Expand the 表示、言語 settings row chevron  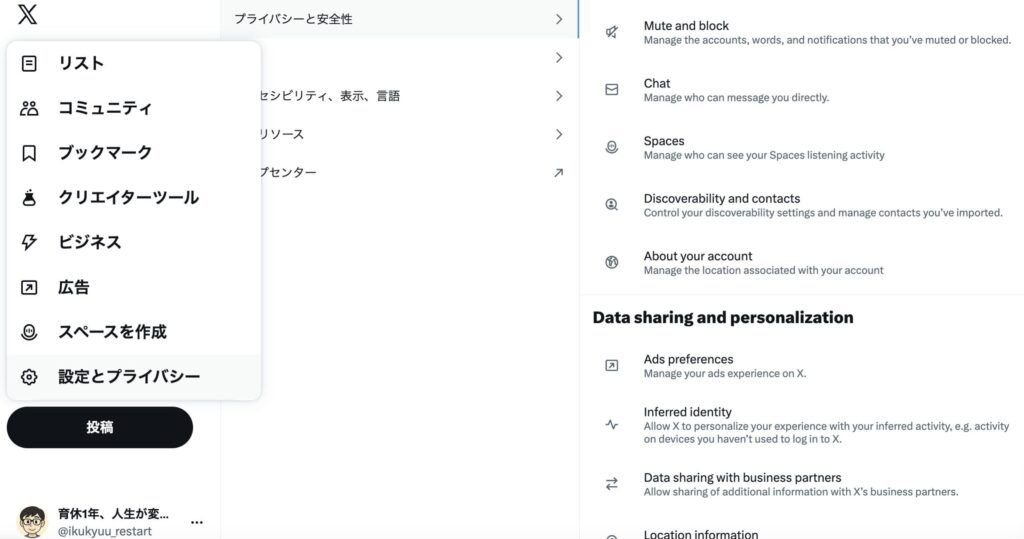(x=558, y=96)
